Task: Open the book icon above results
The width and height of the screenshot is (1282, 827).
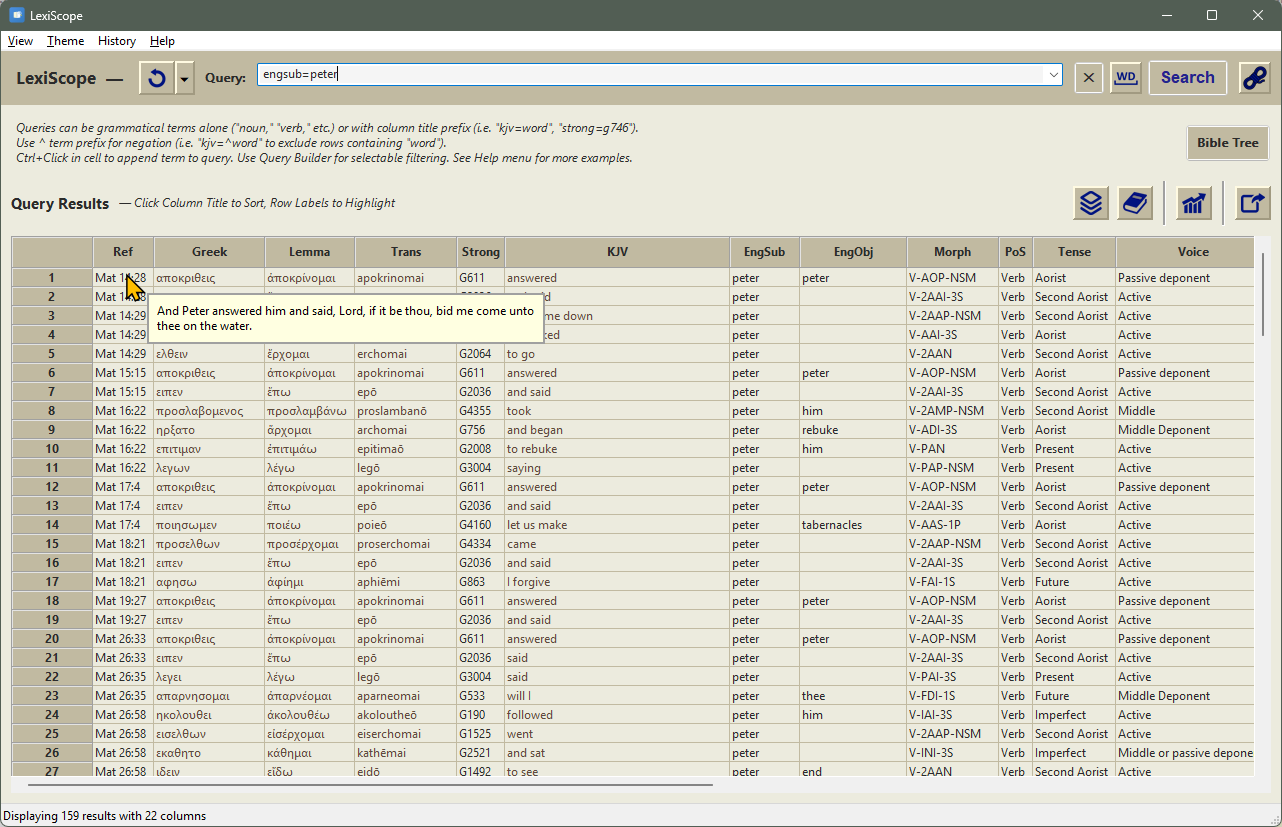Action: pos(1134,203)
